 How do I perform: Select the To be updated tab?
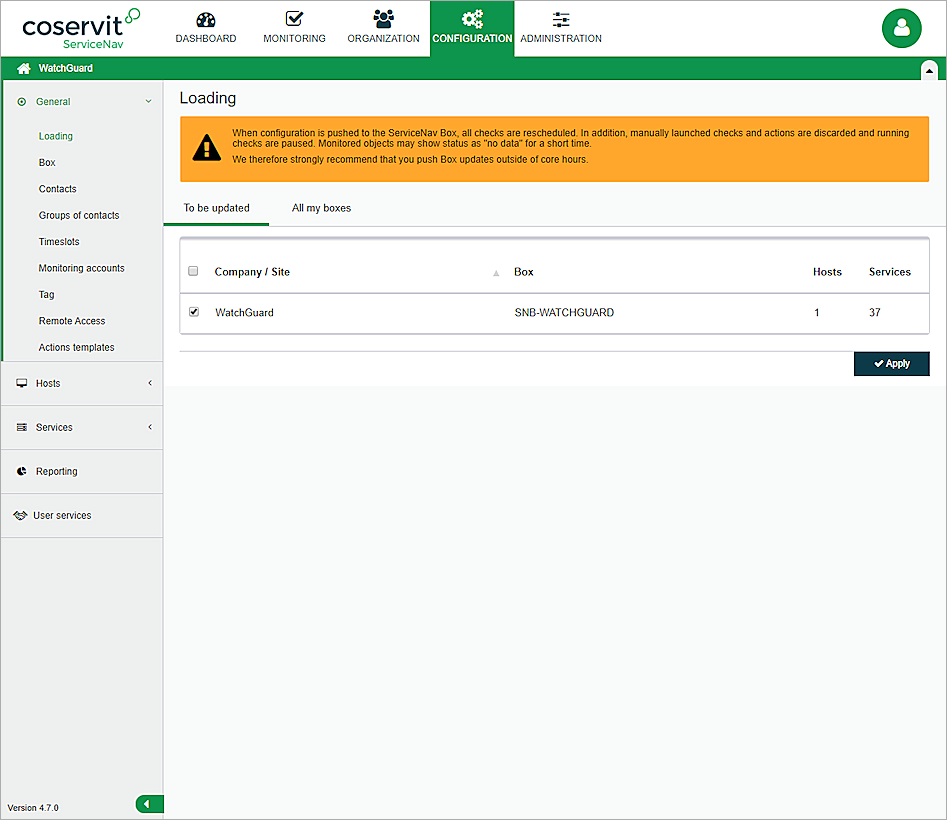pos(216,208)
